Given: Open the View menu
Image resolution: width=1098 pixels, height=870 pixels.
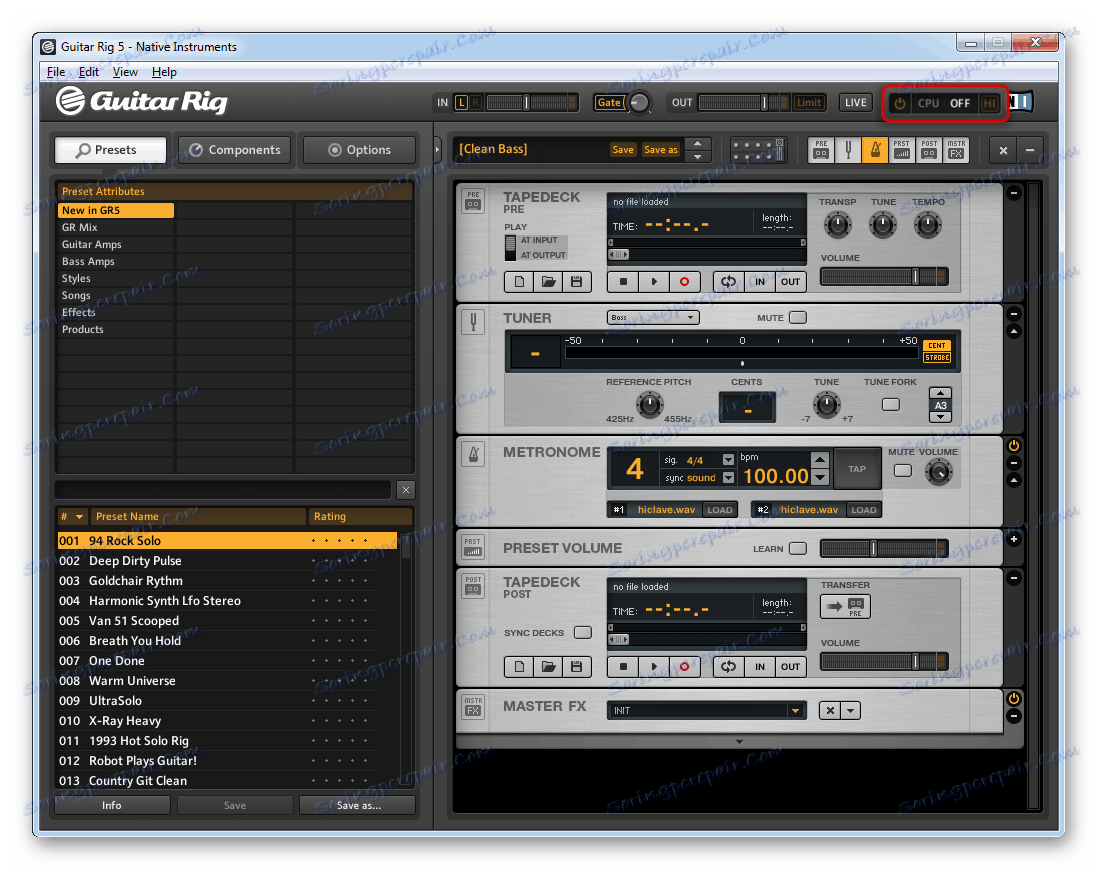Looking at the screenshot, I should click(x=125, y=72).
